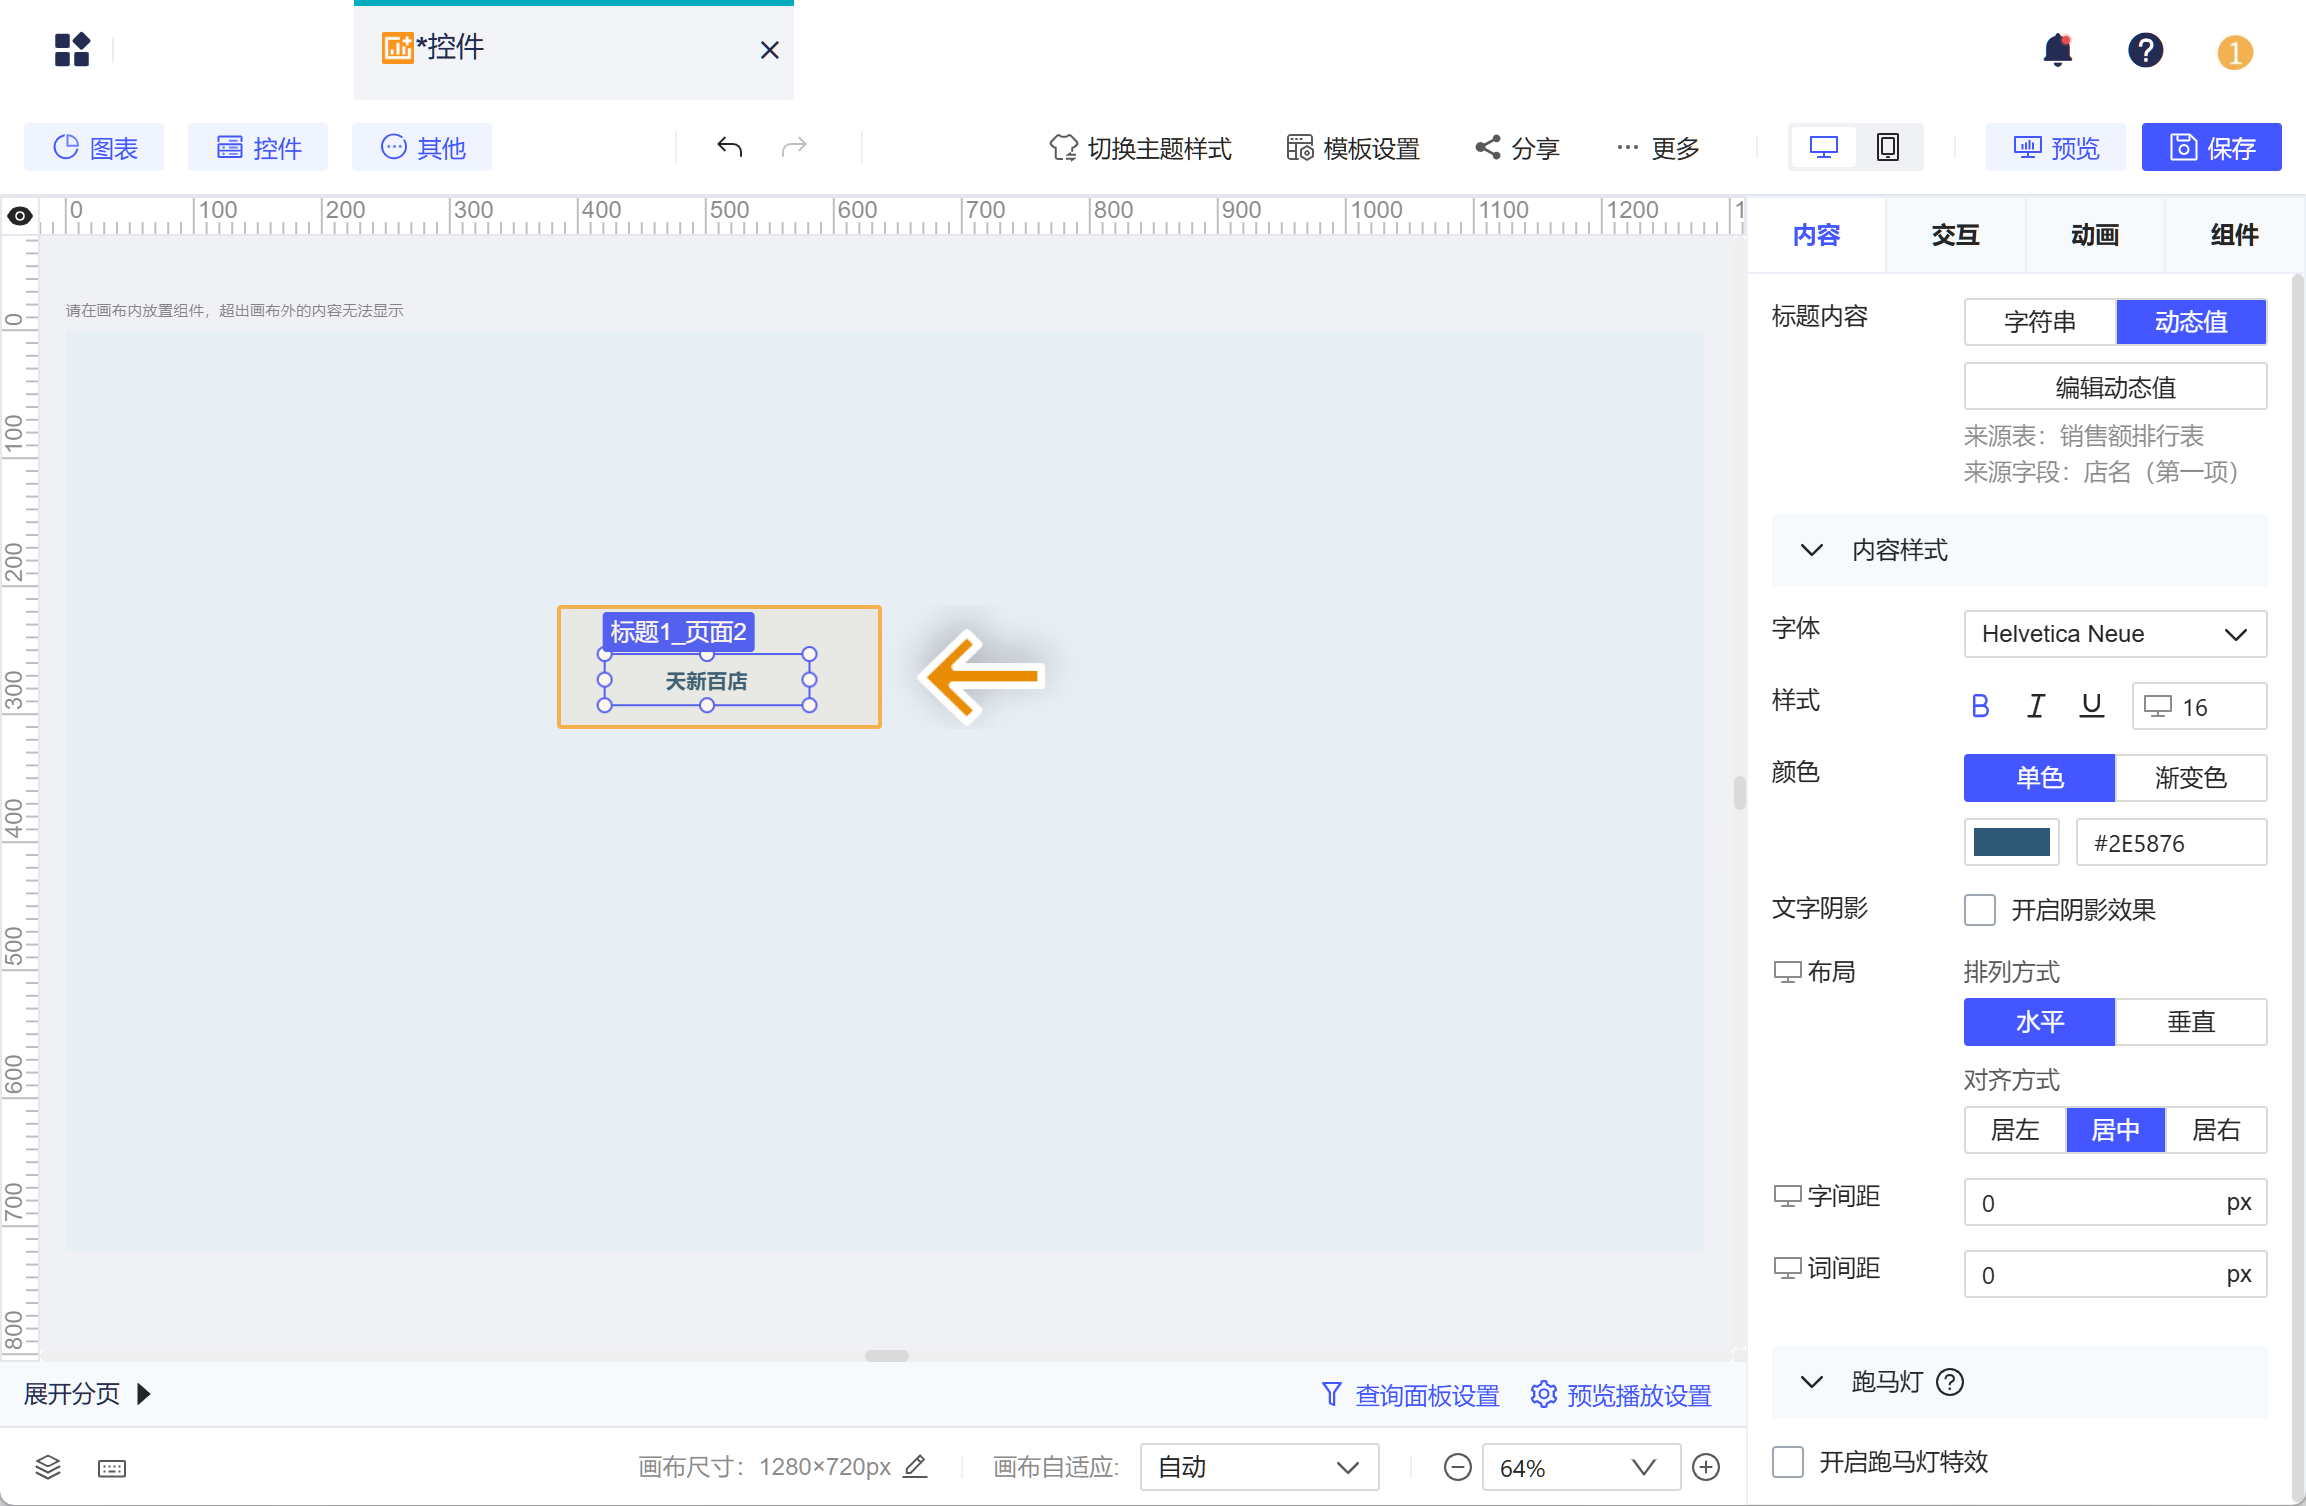
Task: Open the canvas adaptive 自动 dropdown
Action: [x=1258, y=1467]
